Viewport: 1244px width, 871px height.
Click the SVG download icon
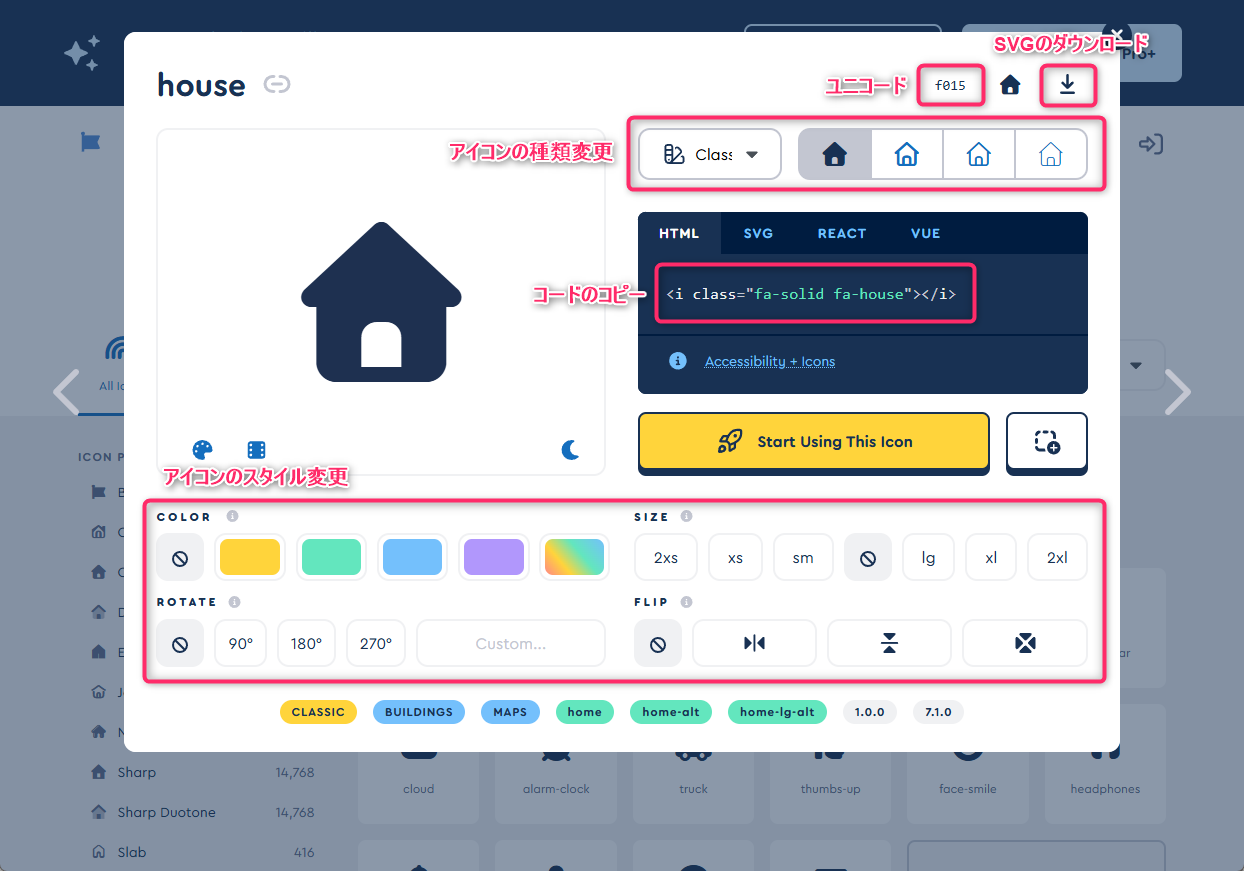point(1067,86)
